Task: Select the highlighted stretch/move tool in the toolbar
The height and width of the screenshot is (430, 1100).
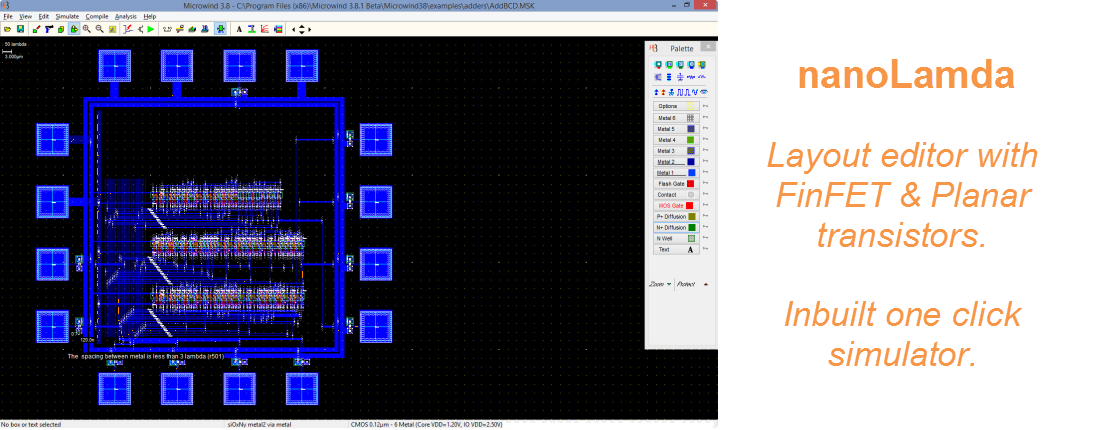Action: pyautogui.click(x=74, y=29)
